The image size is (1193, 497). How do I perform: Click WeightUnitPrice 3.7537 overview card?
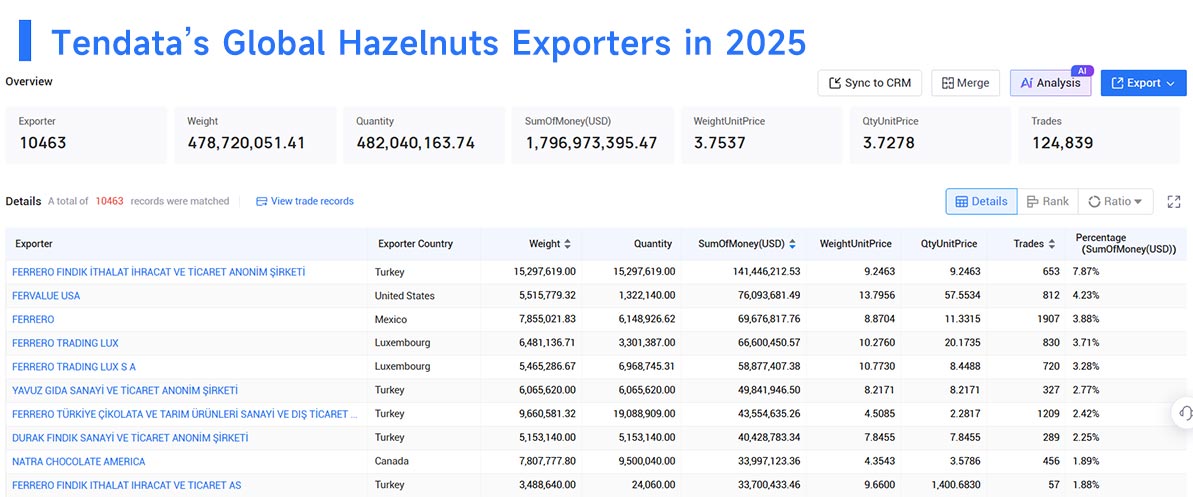tap(762, 135)
